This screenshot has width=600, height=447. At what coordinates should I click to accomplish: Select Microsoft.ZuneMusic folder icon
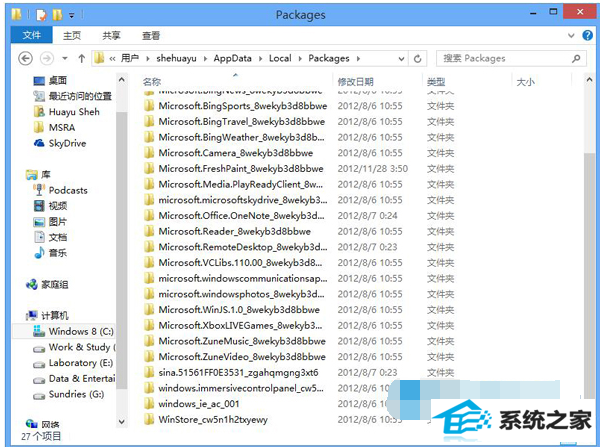149,341
